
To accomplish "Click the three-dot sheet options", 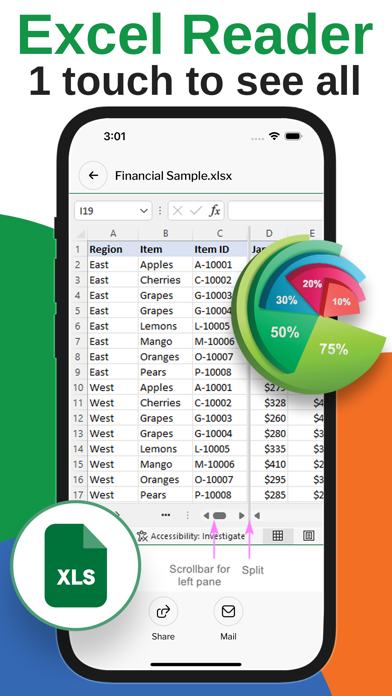I will 166,515.
